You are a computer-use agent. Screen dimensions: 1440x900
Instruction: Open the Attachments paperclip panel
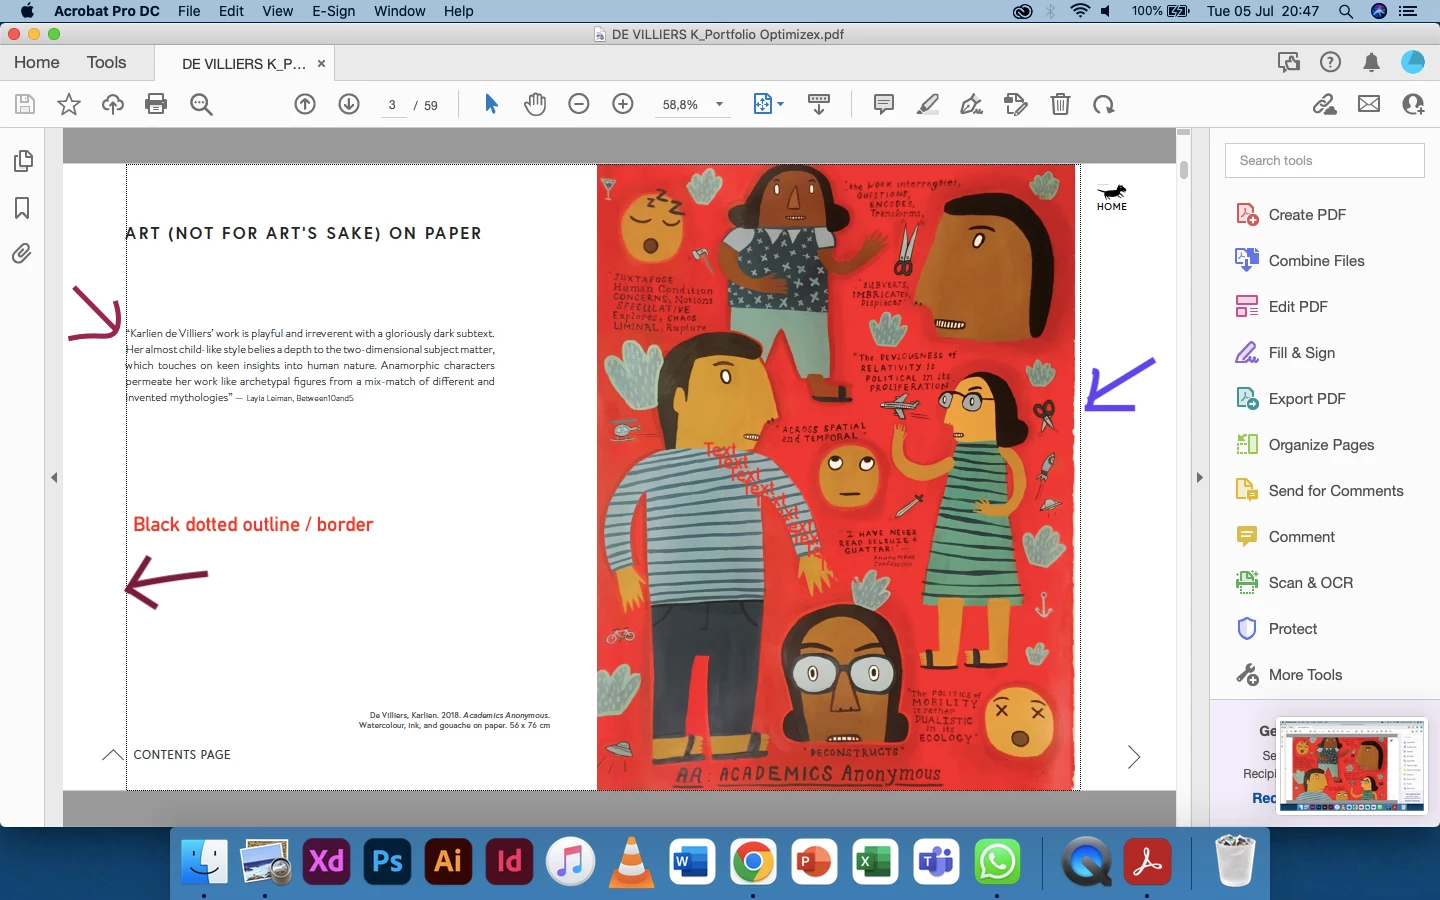[x=22, y=254]
